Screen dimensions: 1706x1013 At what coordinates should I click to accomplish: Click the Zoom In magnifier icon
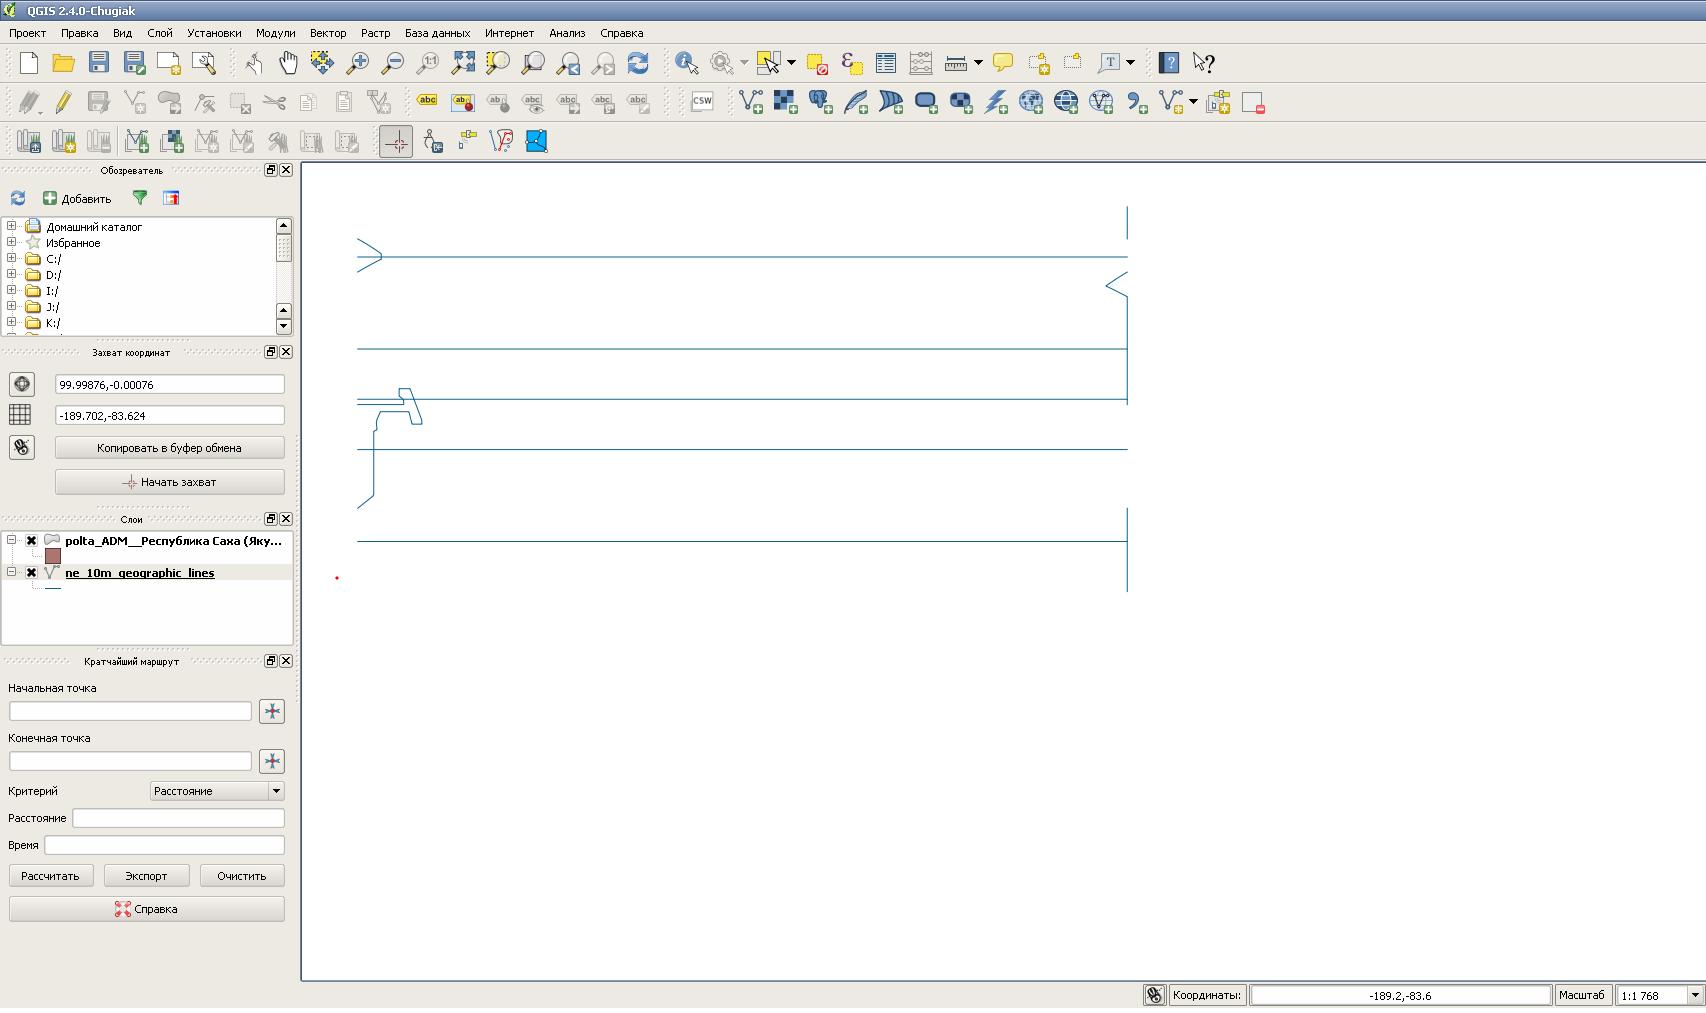pos(357,63)
